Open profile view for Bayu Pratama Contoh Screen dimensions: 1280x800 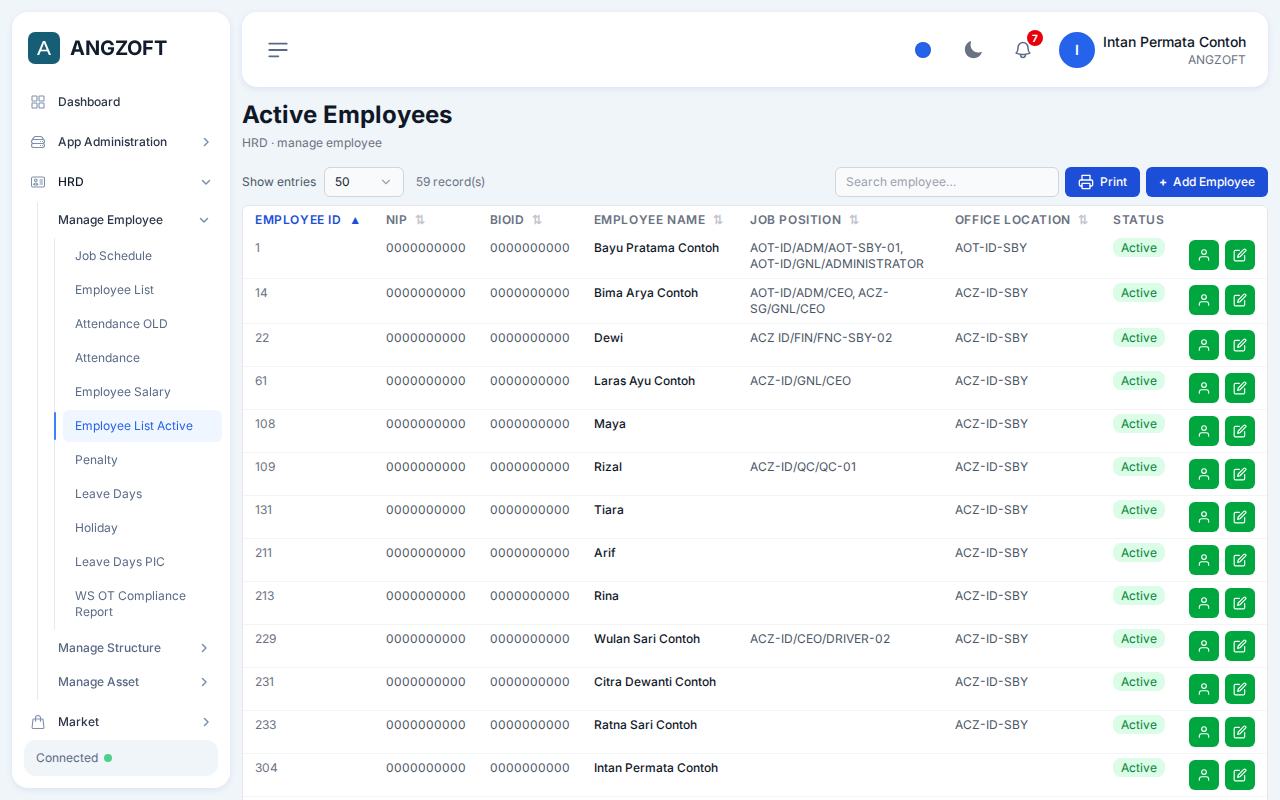pyautogui.click(x=1204, y=255)
